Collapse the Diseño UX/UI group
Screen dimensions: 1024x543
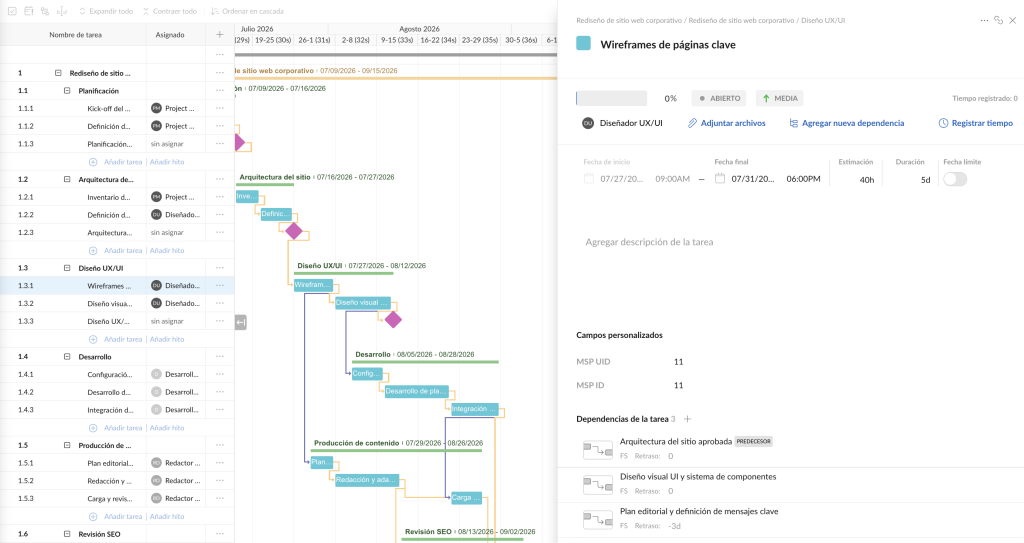coord(67,268)
